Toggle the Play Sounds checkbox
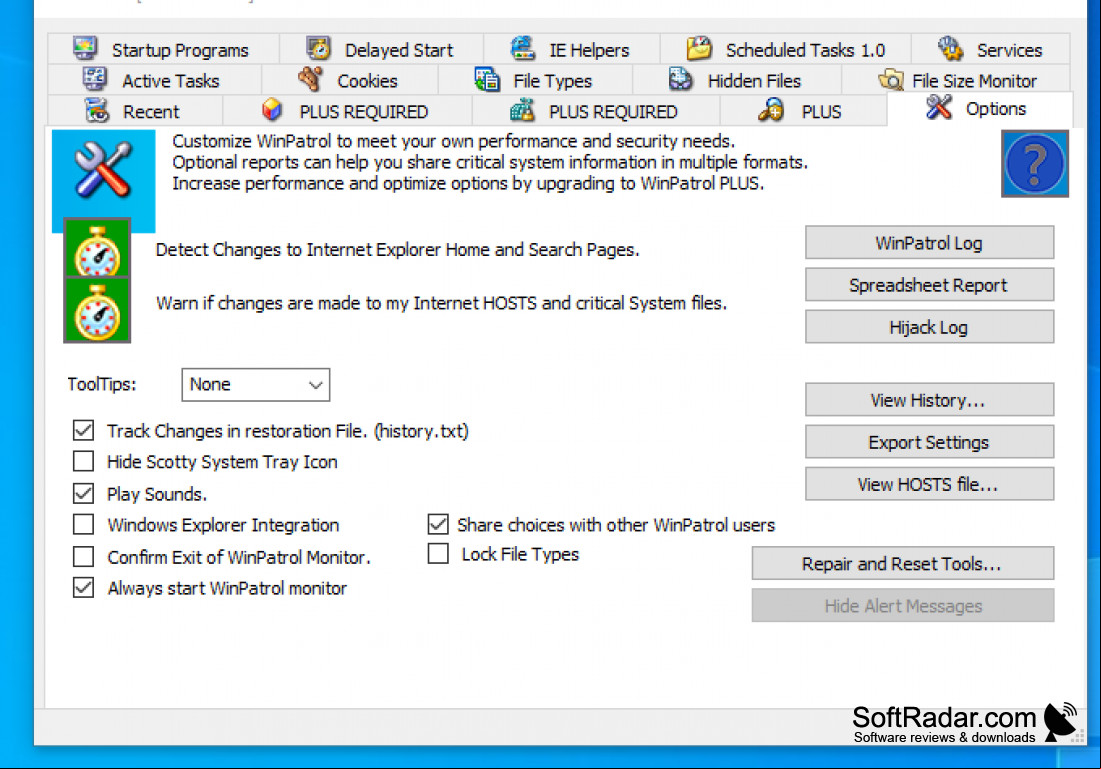 tap(84, 493)
